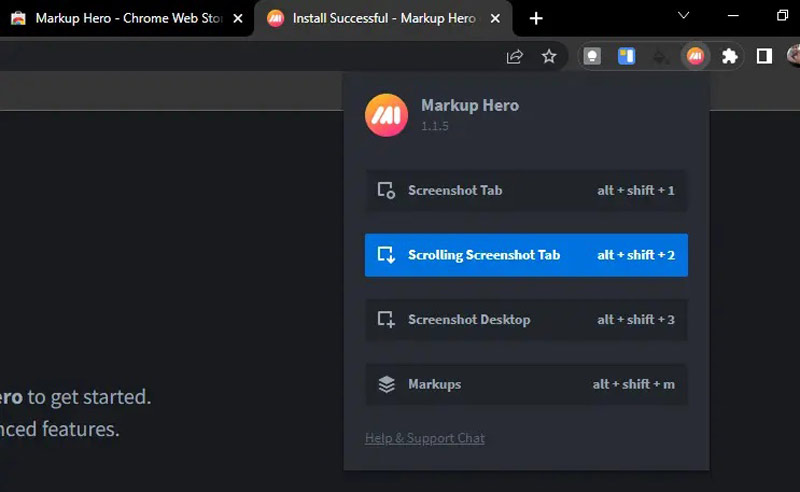Viewport: 800px width, 492px height.
Task: Select Screenshot Desktop option
Action: [526, 319]
